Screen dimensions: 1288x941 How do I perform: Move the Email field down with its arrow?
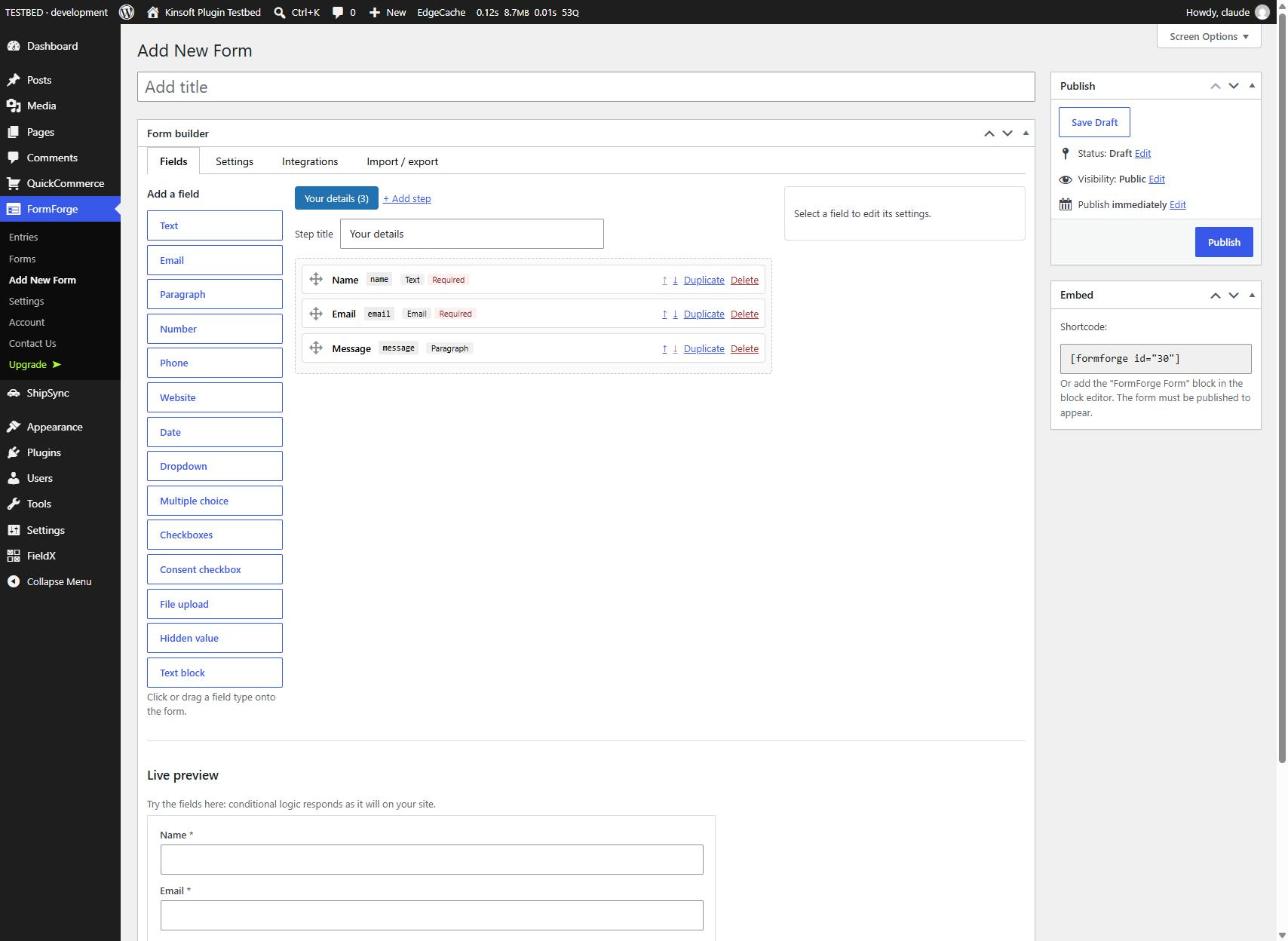click(675, 314)
